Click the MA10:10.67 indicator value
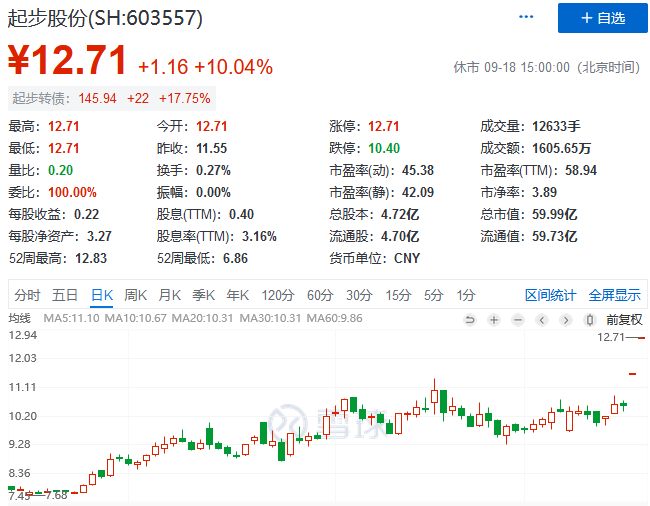The image size is (650, 506). click(x=135, y=318)
